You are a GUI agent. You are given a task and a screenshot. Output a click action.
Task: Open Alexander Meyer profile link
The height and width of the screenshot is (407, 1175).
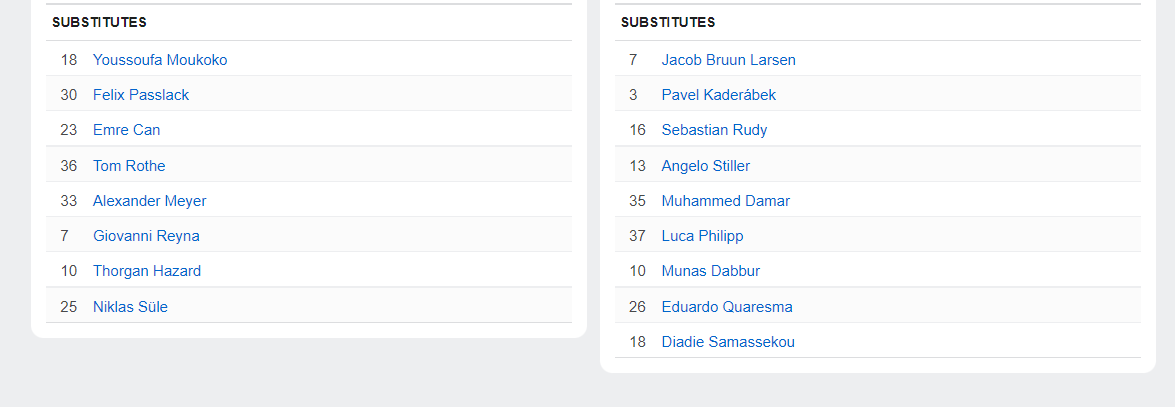click(149, 201)
